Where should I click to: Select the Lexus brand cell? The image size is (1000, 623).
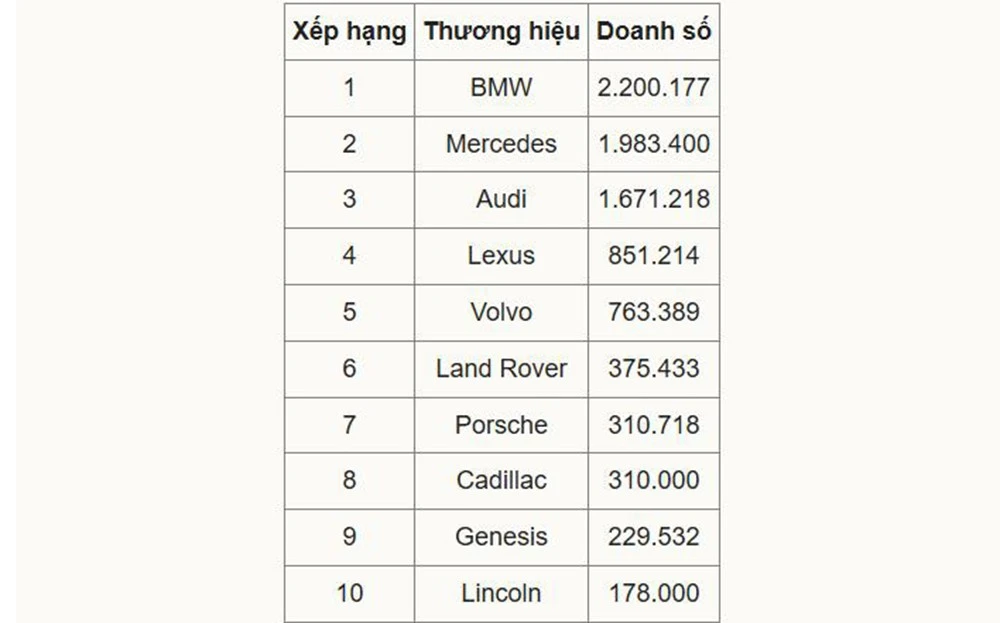501,255
